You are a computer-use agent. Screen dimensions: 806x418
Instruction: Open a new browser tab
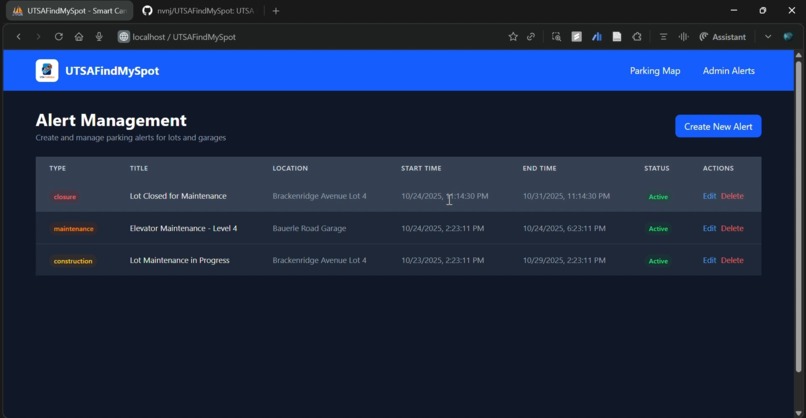coord(276,11)
